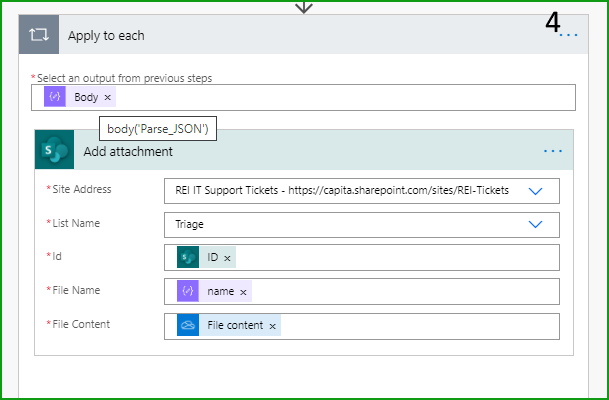This screenshot has height=400, width=609.
Task: Click the SharePoint icon on ID token
Action: click(188, 258)
